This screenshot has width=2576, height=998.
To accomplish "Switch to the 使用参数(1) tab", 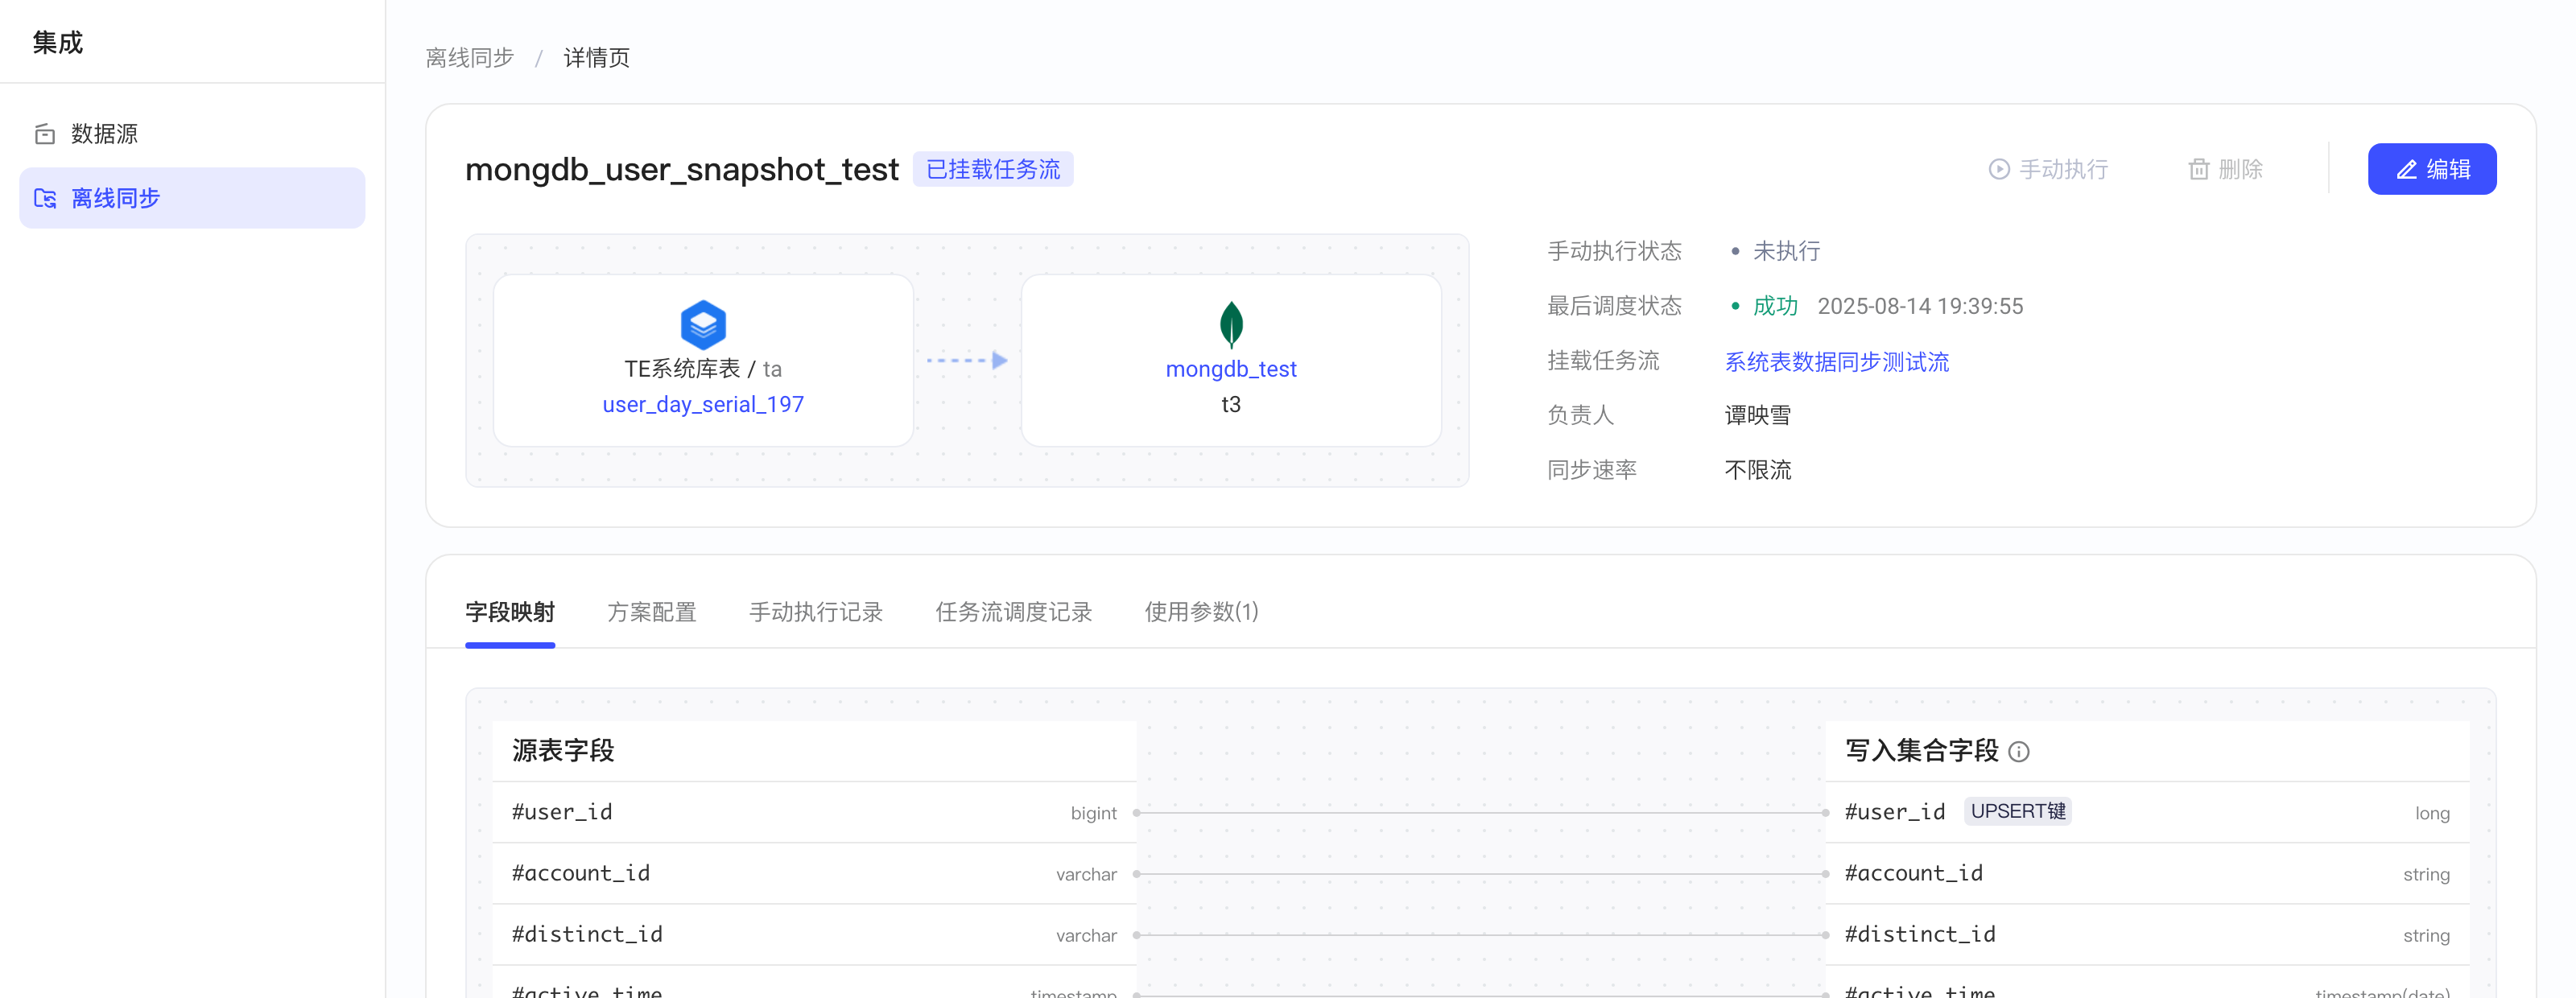I will [1201, 612].
